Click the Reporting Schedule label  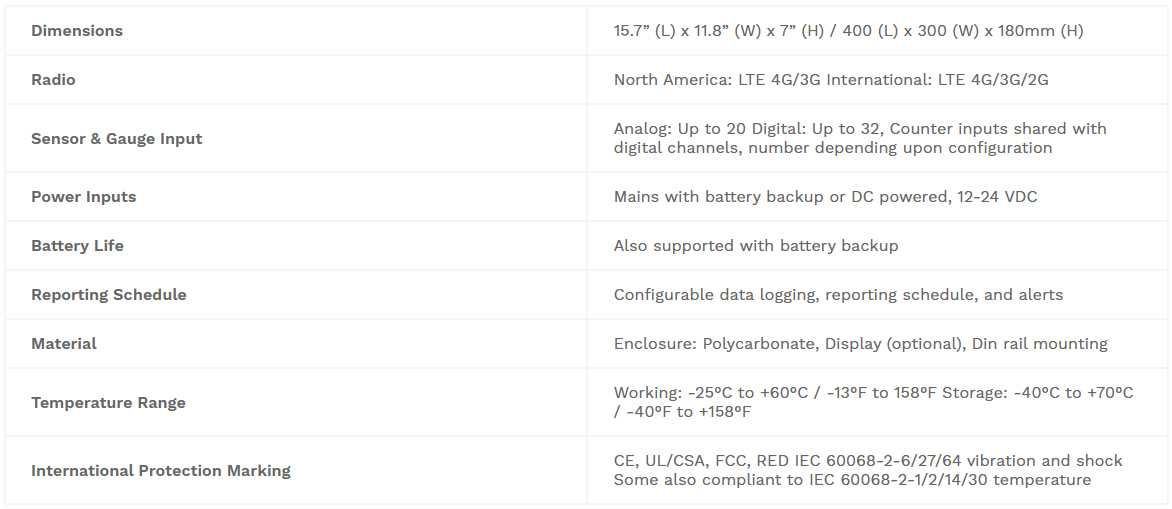[x=108, y=295]
